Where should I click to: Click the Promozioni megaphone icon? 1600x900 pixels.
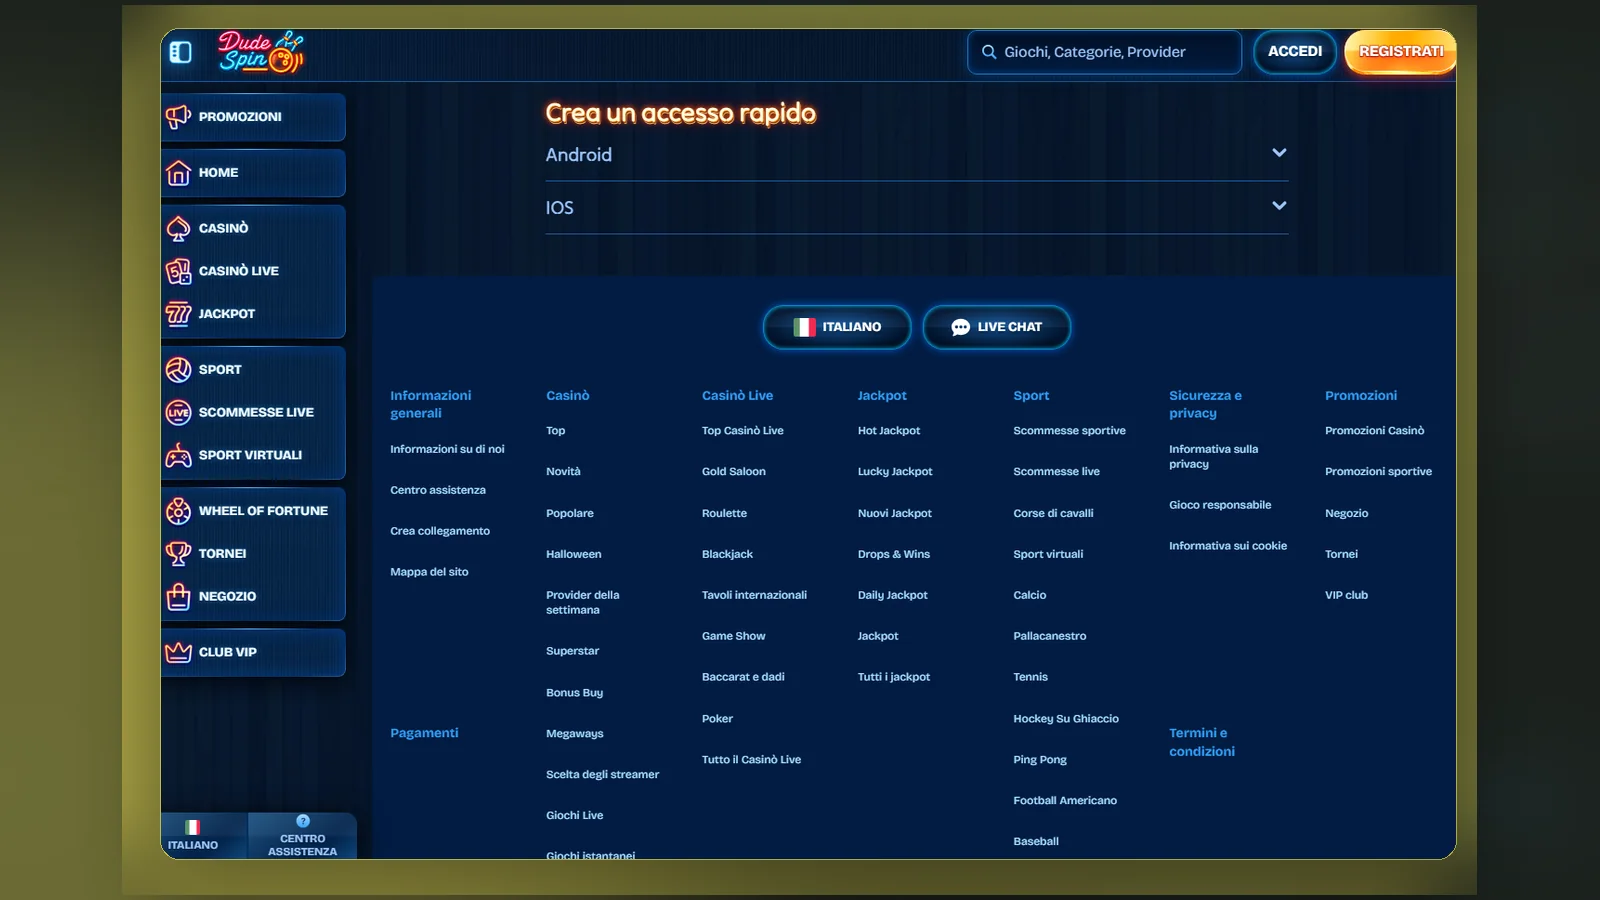pyautogui.click(x=178, y=117)
